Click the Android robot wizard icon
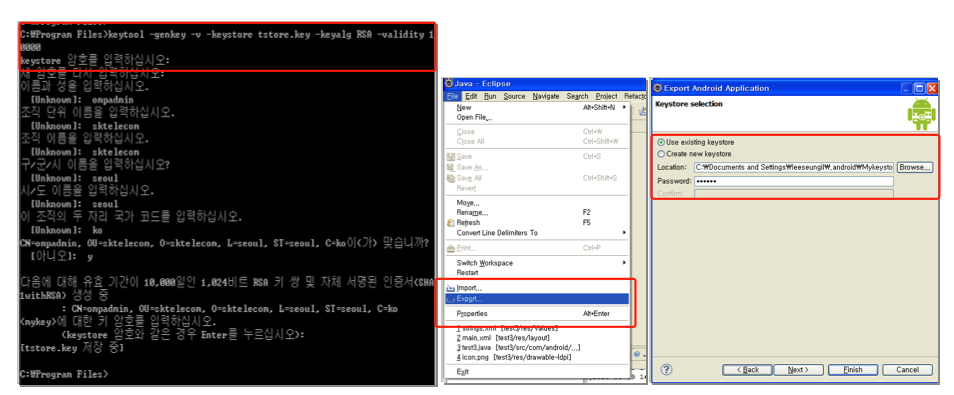The height and width of the screenshot is (395, 954). pos(921,114)
